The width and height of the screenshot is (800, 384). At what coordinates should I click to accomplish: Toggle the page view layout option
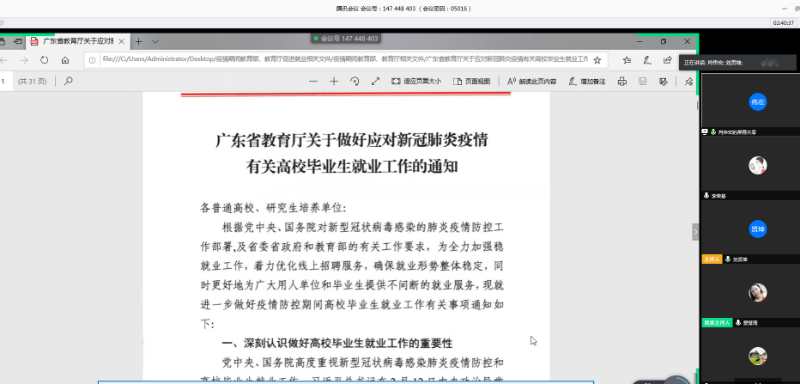[471, 81]
